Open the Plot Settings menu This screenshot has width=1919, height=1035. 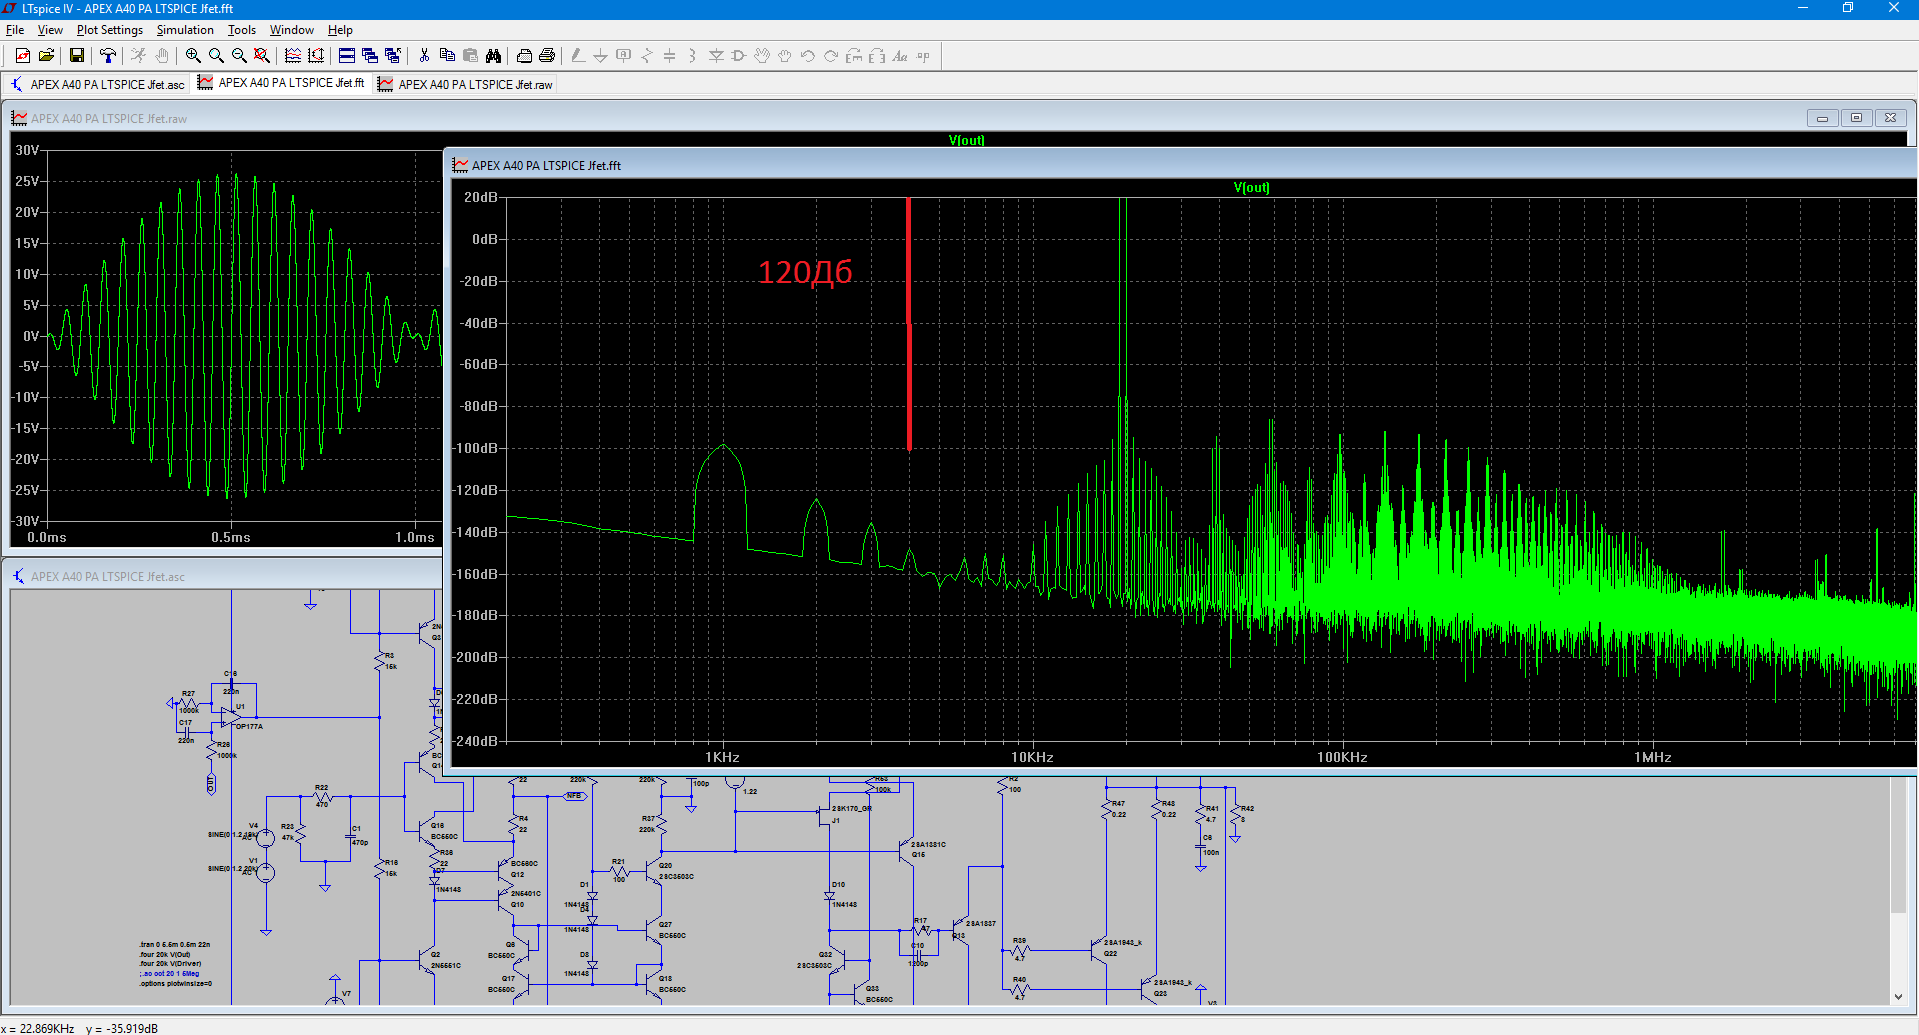tap(110, 30)
